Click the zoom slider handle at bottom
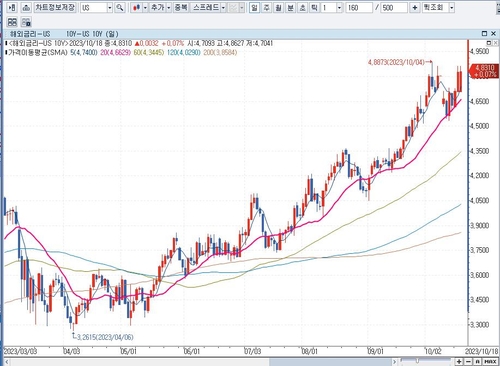 417,361
